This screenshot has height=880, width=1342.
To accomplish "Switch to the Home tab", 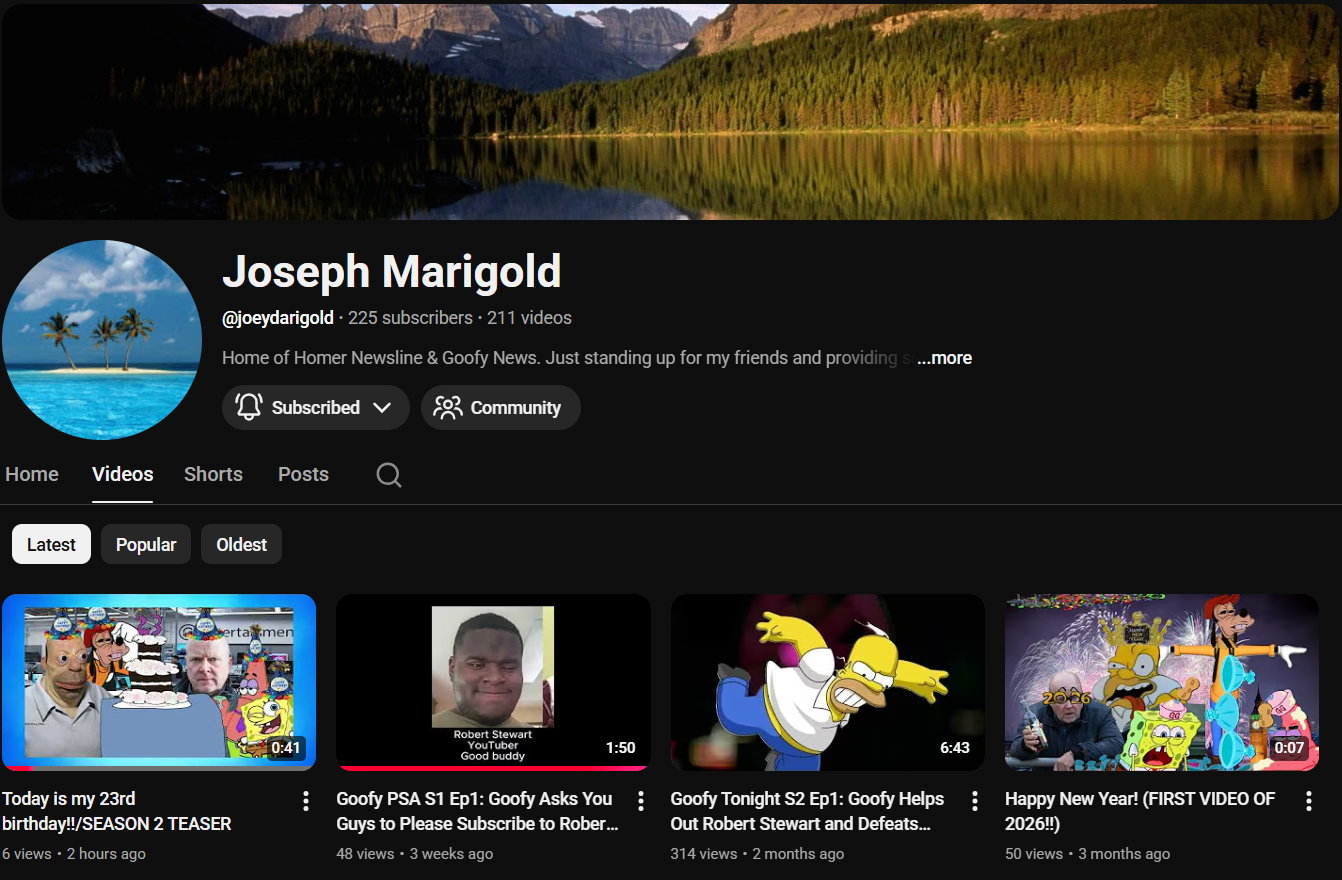I will click(32, 474).
